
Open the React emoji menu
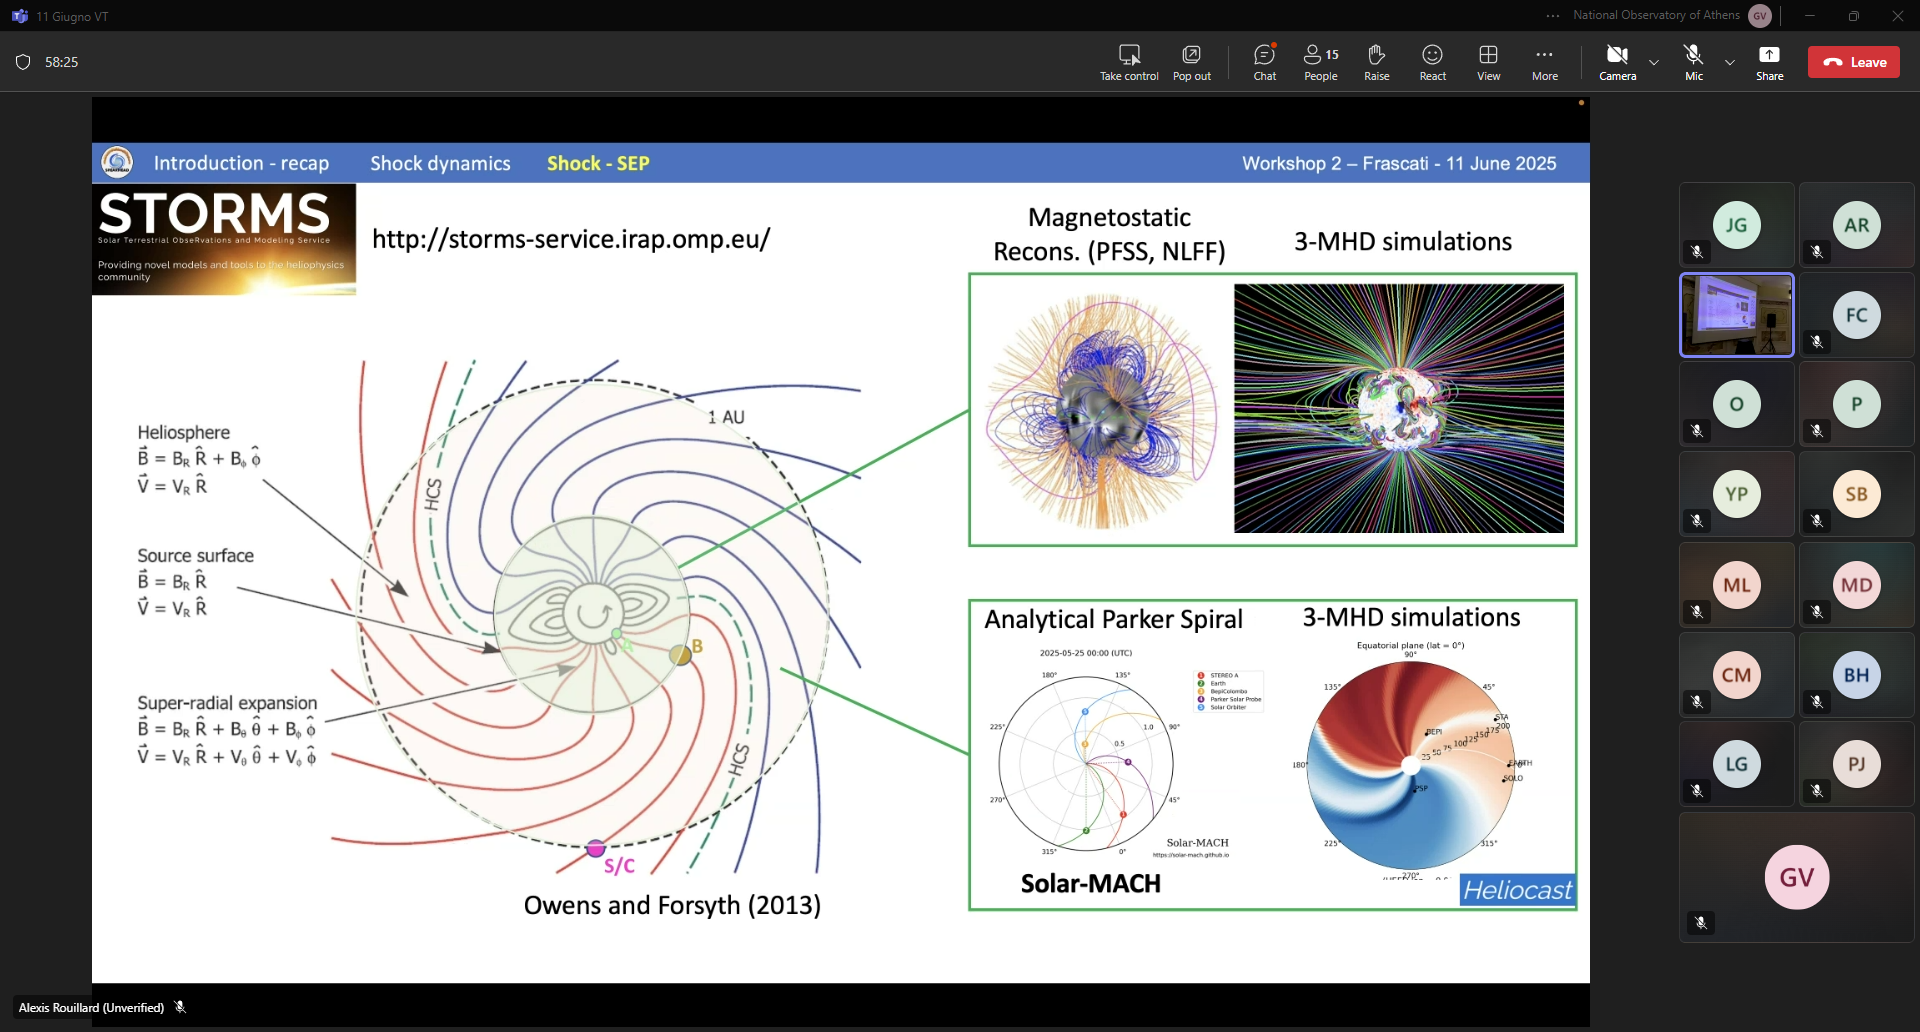click(1433, 62)
